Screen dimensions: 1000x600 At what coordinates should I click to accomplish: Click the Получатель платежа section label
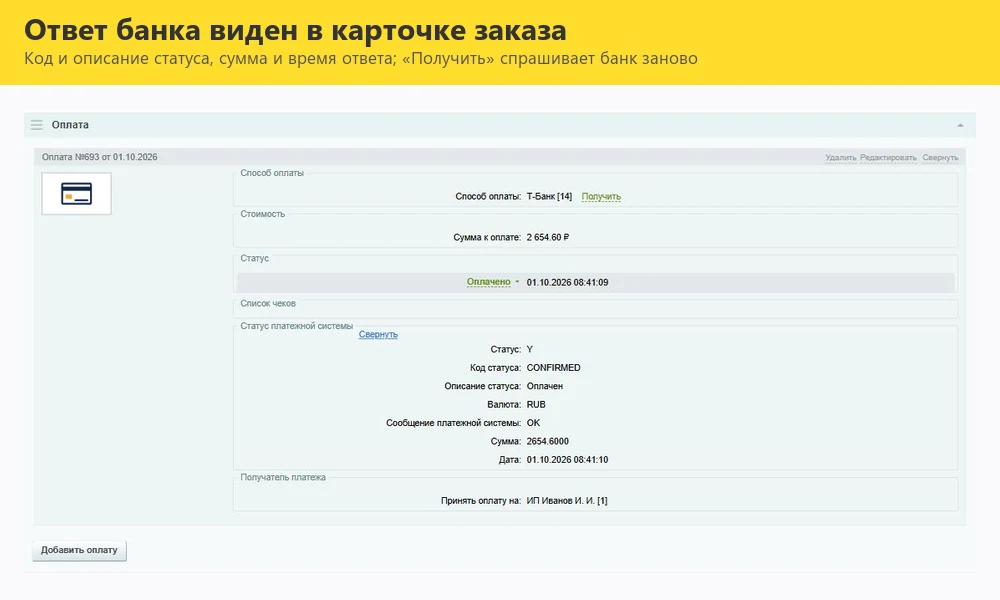click(x=283, y=477)
